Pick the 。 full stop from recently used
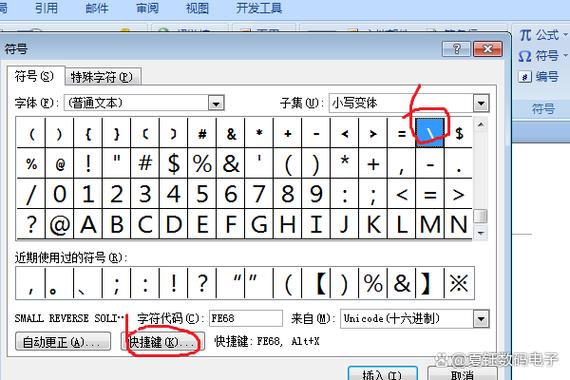Viewport: 570px width, 380px height. point(60,283)
